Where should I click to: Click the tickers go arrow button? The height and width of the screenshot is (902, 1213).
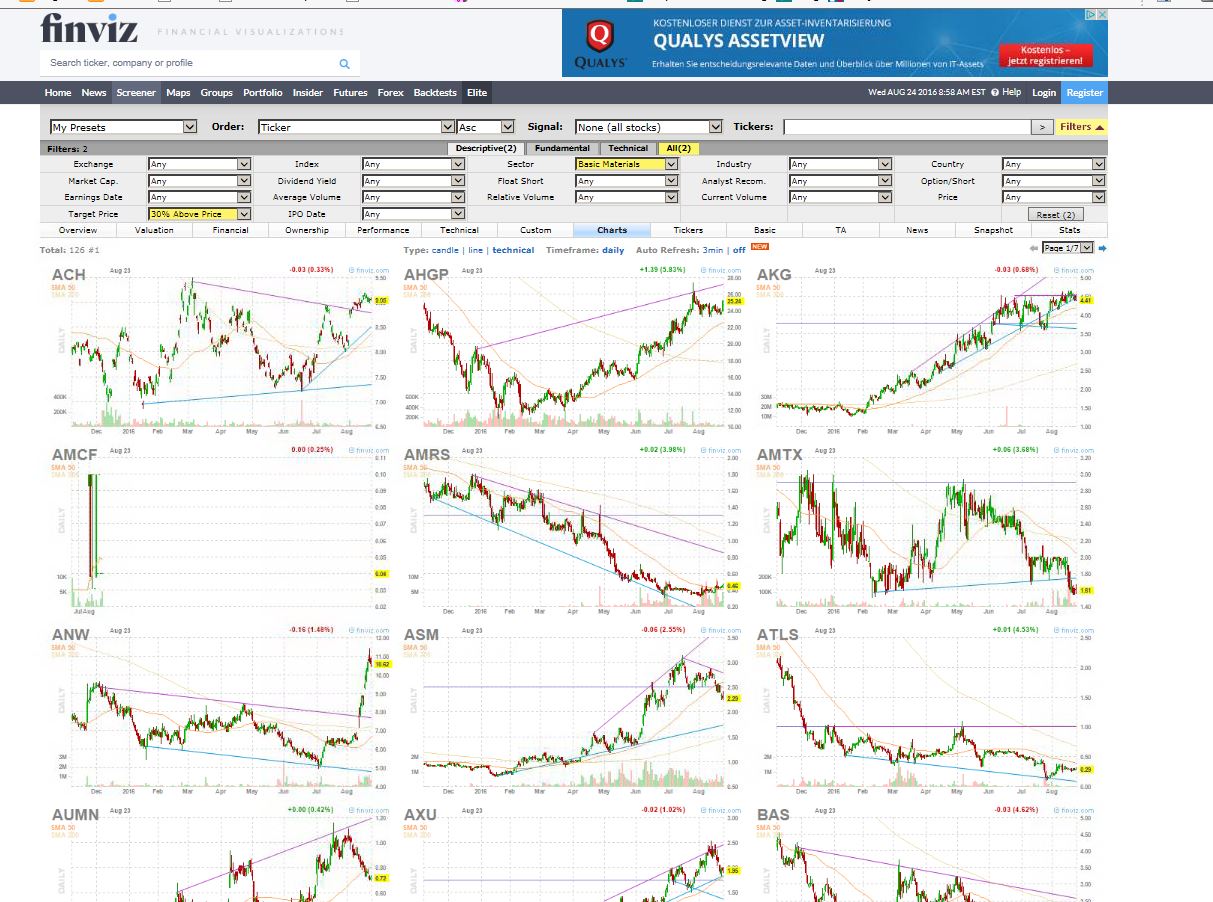1042,127
